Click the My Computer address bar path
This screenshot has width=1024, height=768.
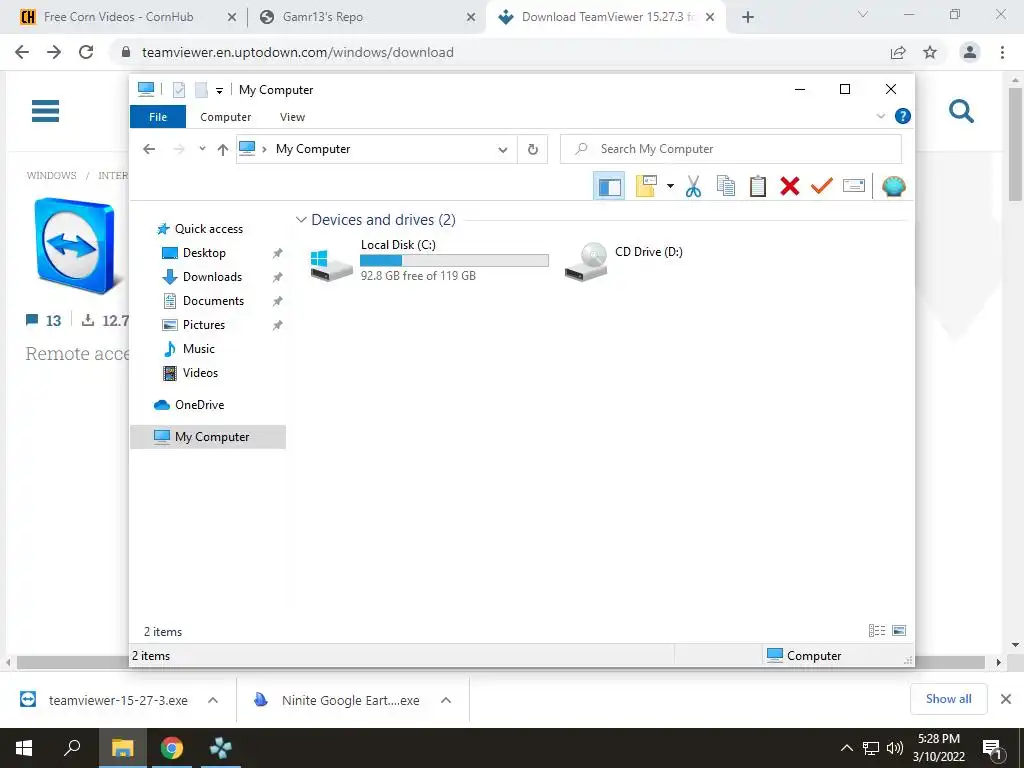(313, 149)
